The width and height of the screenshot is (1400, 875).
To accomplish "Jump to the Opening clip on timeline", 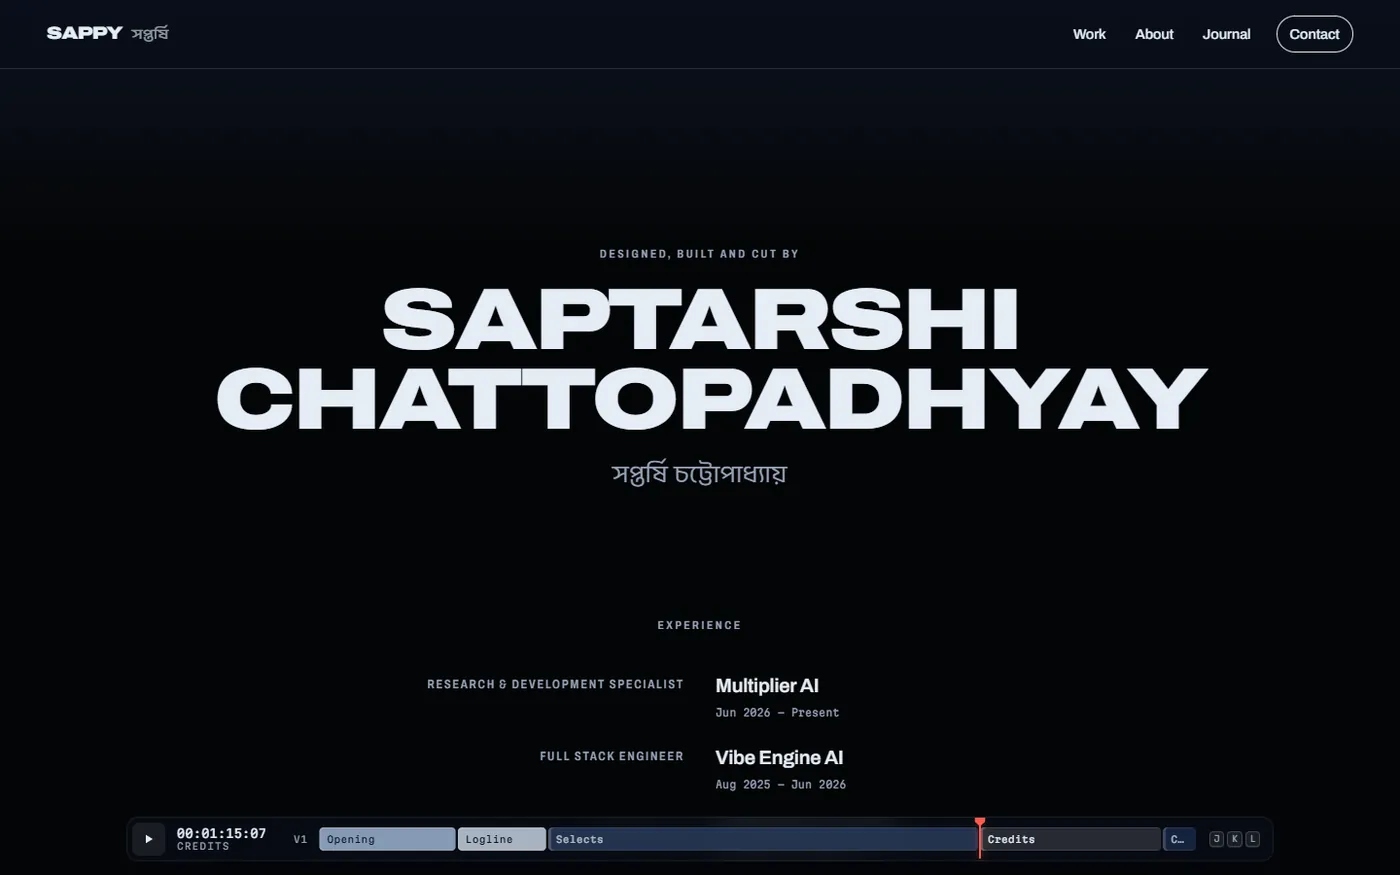I will (x=387, y=839).
